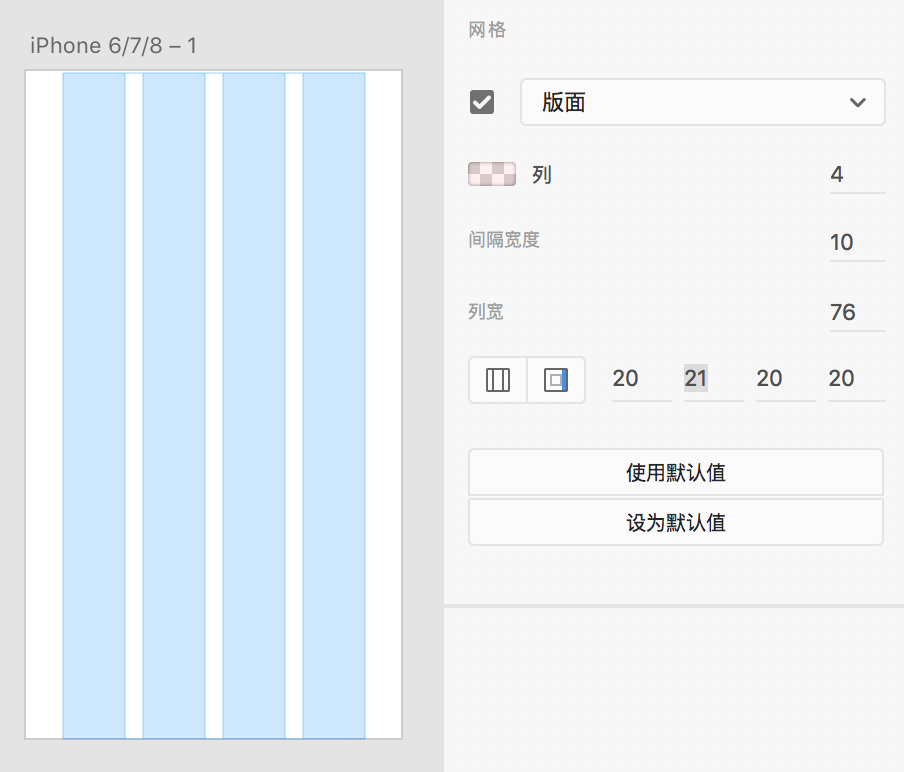This screenshot has height=772, width=904.
Task: Click the third of four margin fields
Action: click(x=784, y=378)
